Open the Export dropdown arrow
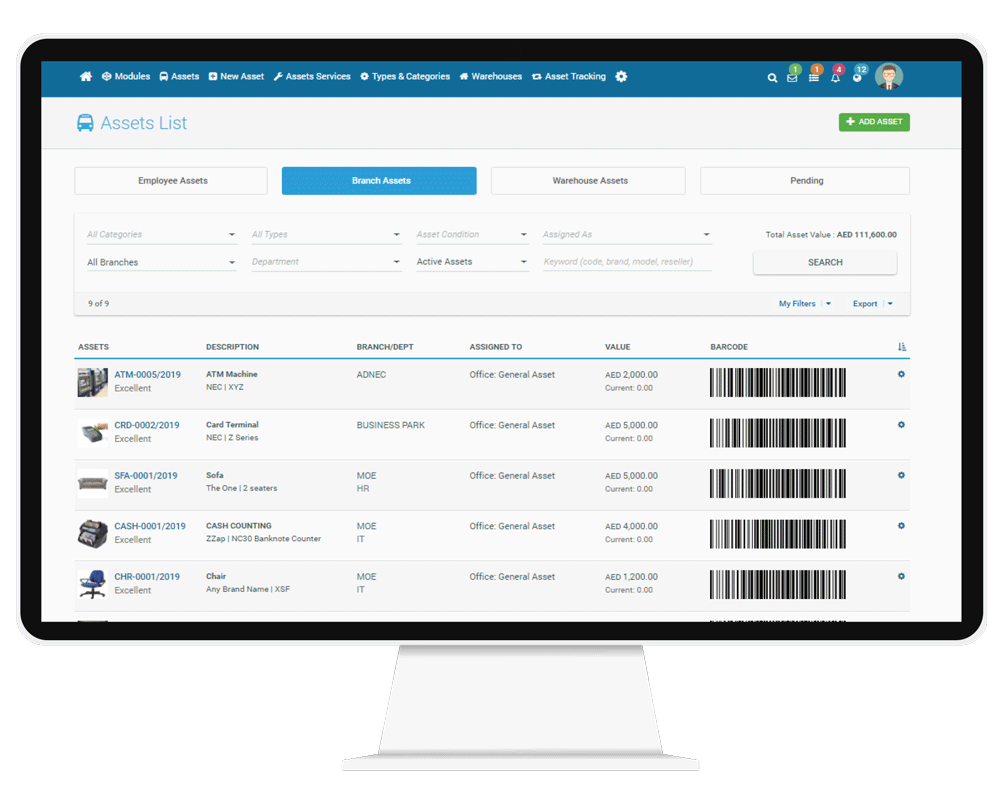Image resolution: width=1000 pixels, height=792 pixels. click(x=890, y=304)
